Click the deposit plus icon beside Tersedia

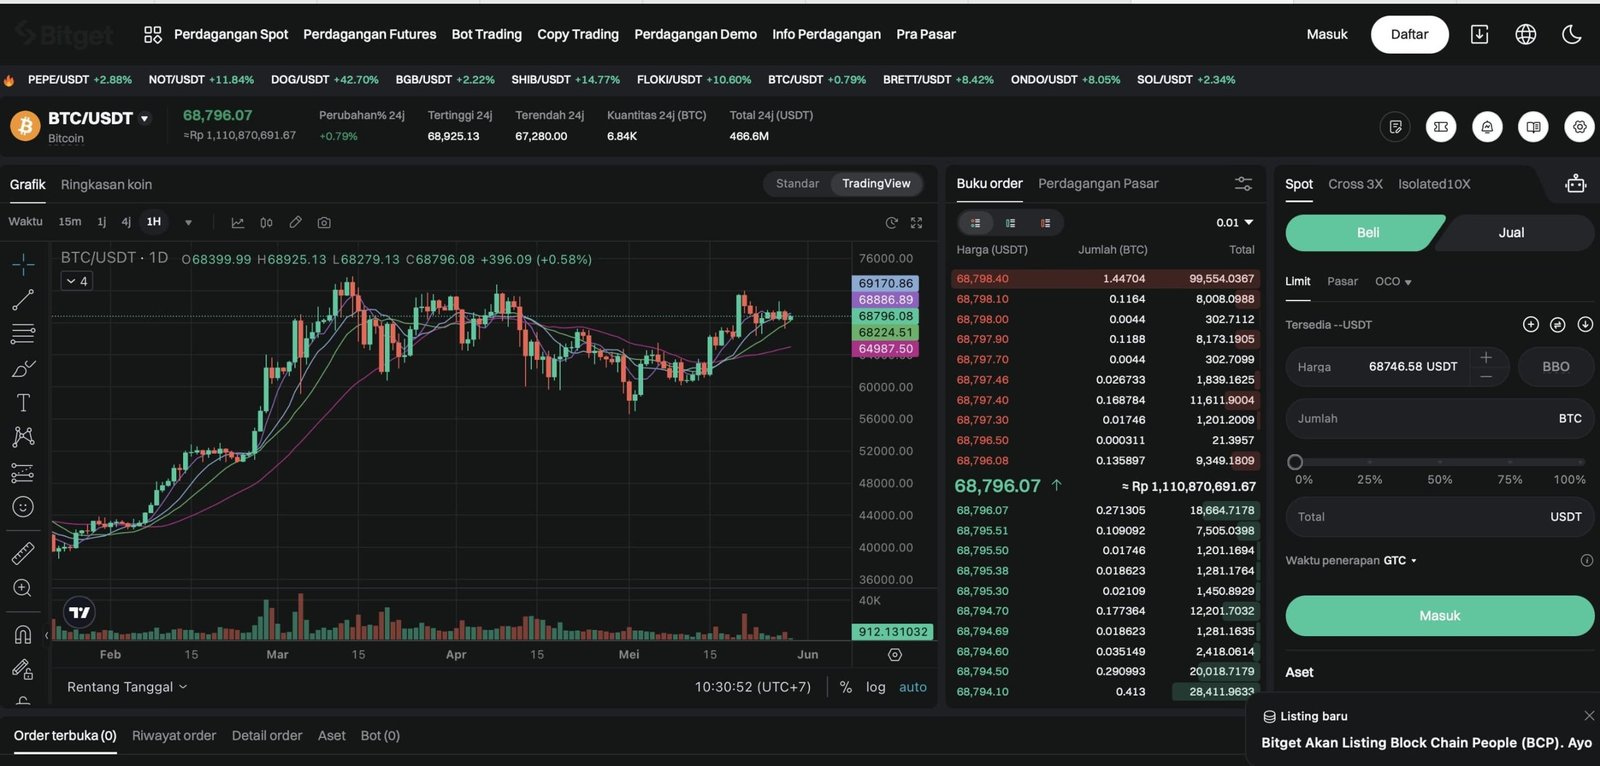click(1530, 324)
